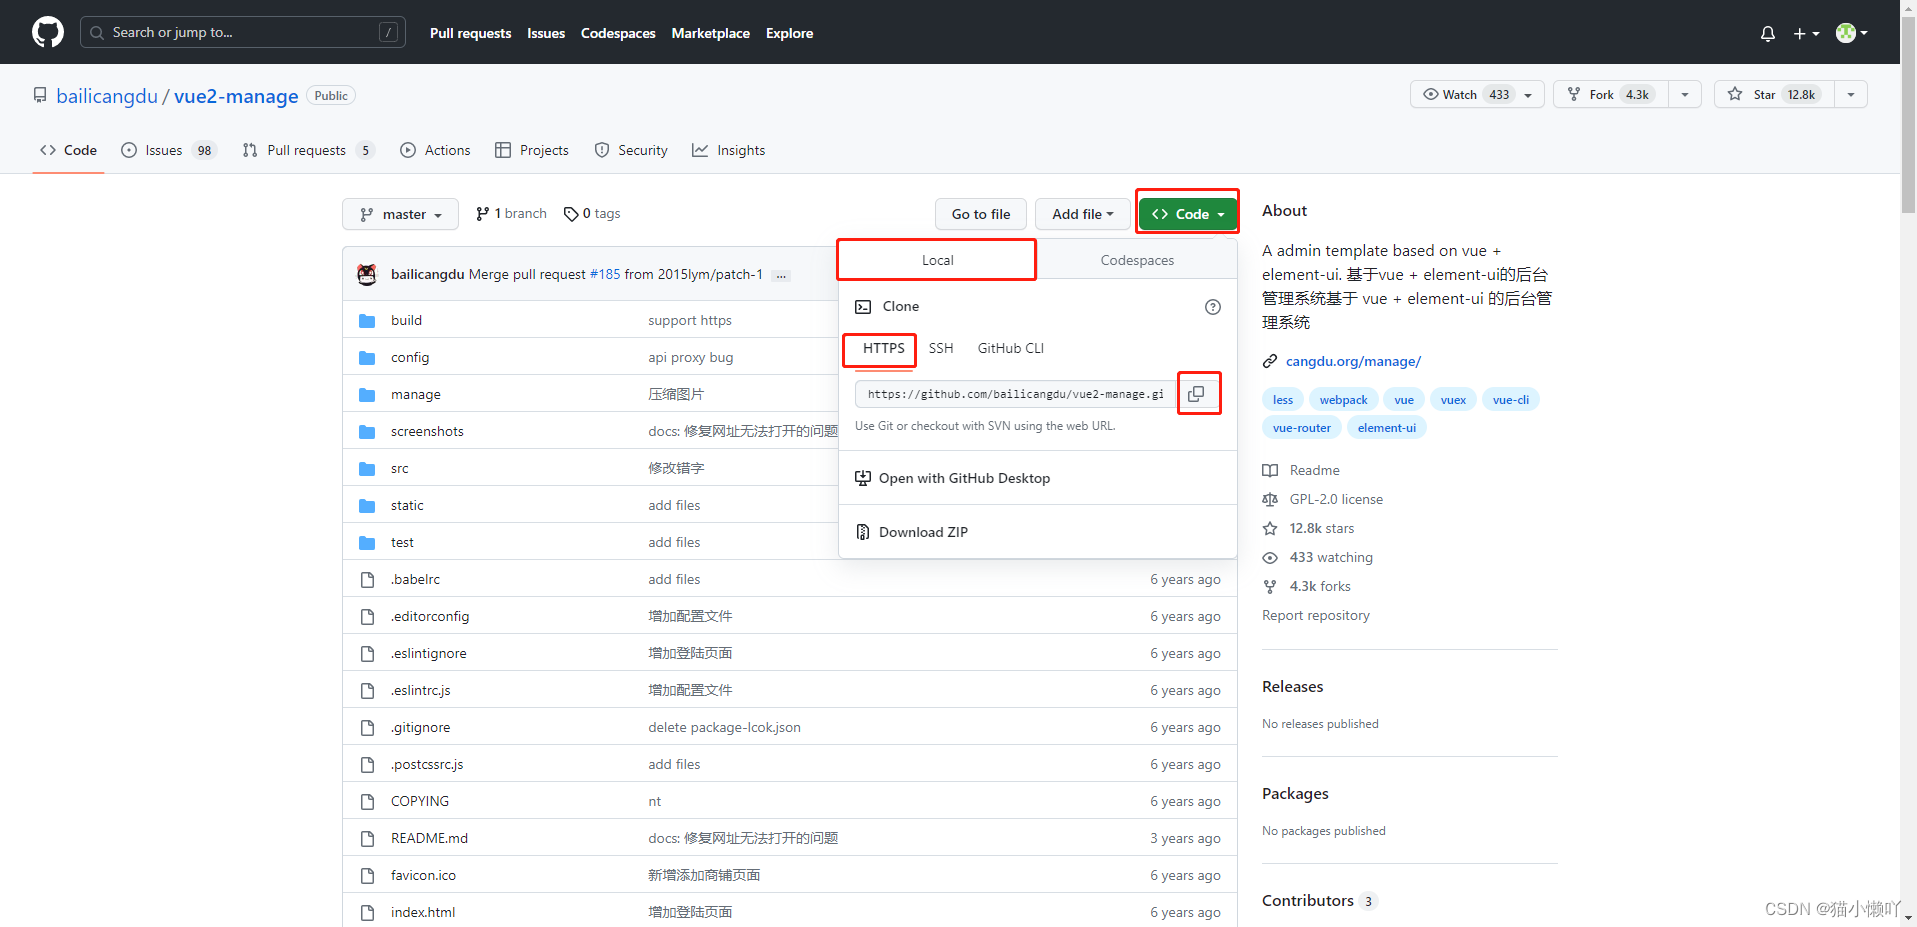The width and height of the screenshot is (1917, 927).
Task: Open the src folder
Action: [400, 468]
